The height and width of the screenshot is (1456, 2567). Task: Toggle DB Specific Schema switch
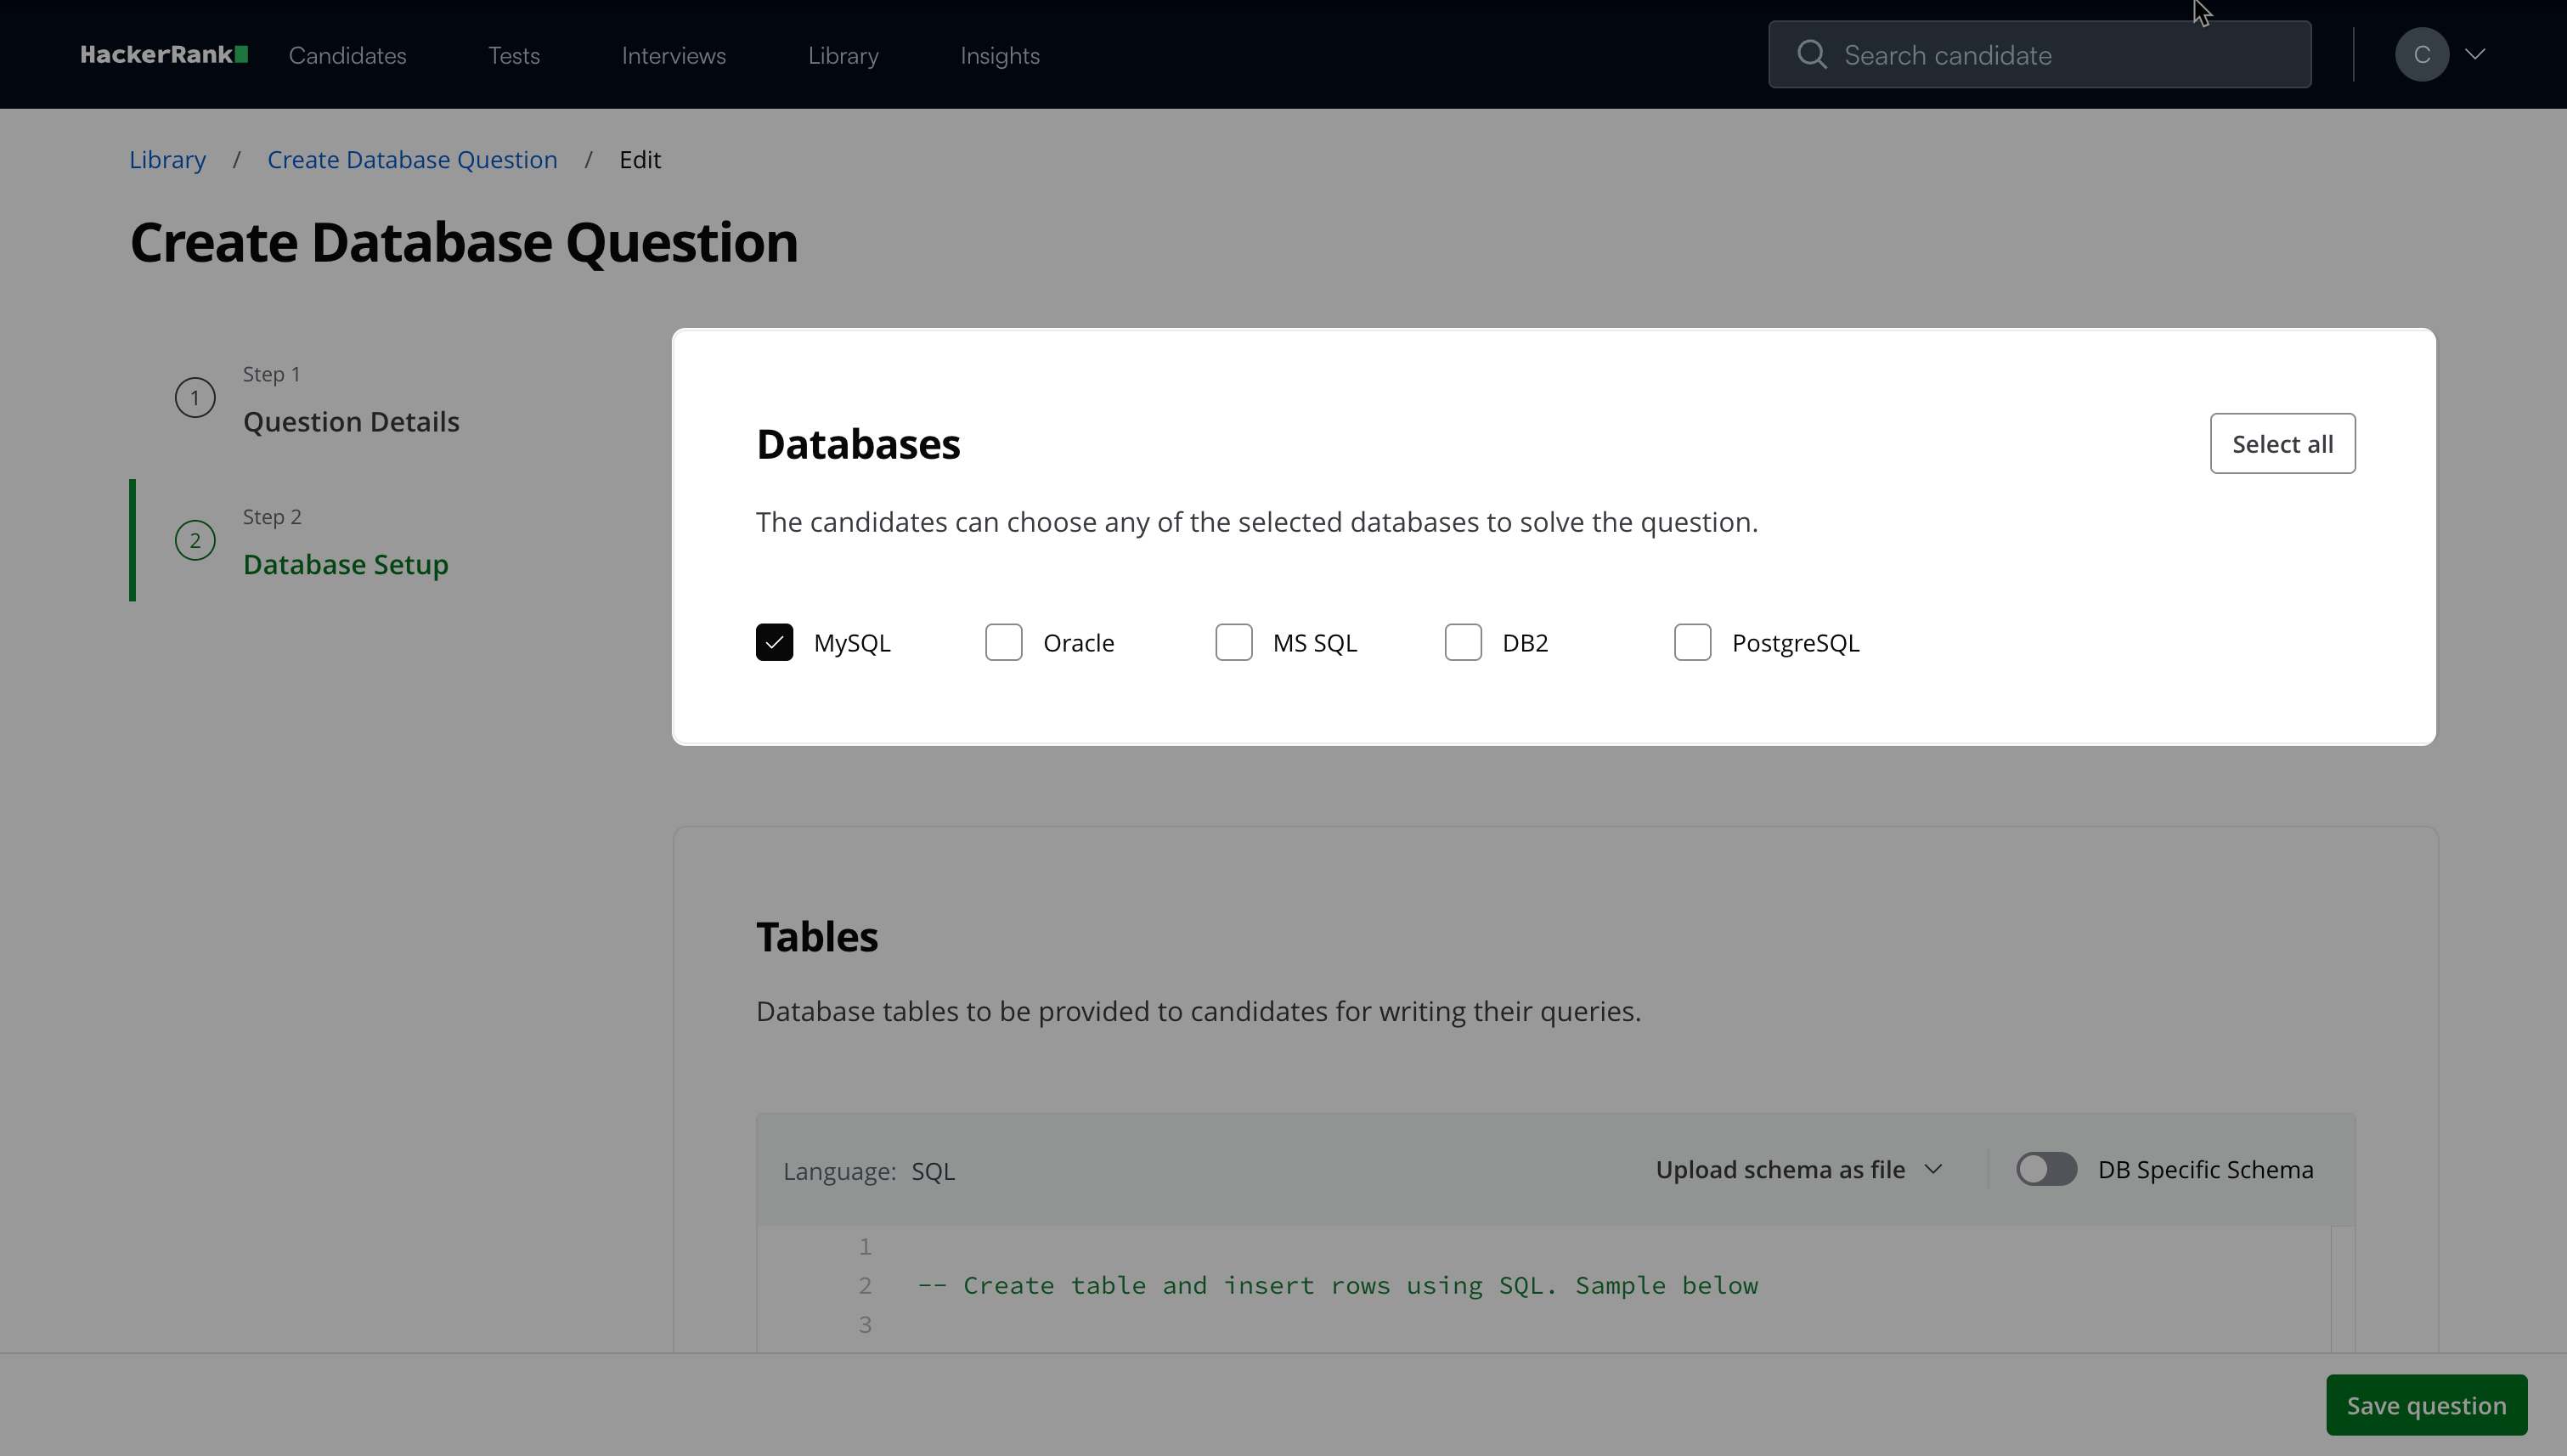click(x=2046, y=1169)
